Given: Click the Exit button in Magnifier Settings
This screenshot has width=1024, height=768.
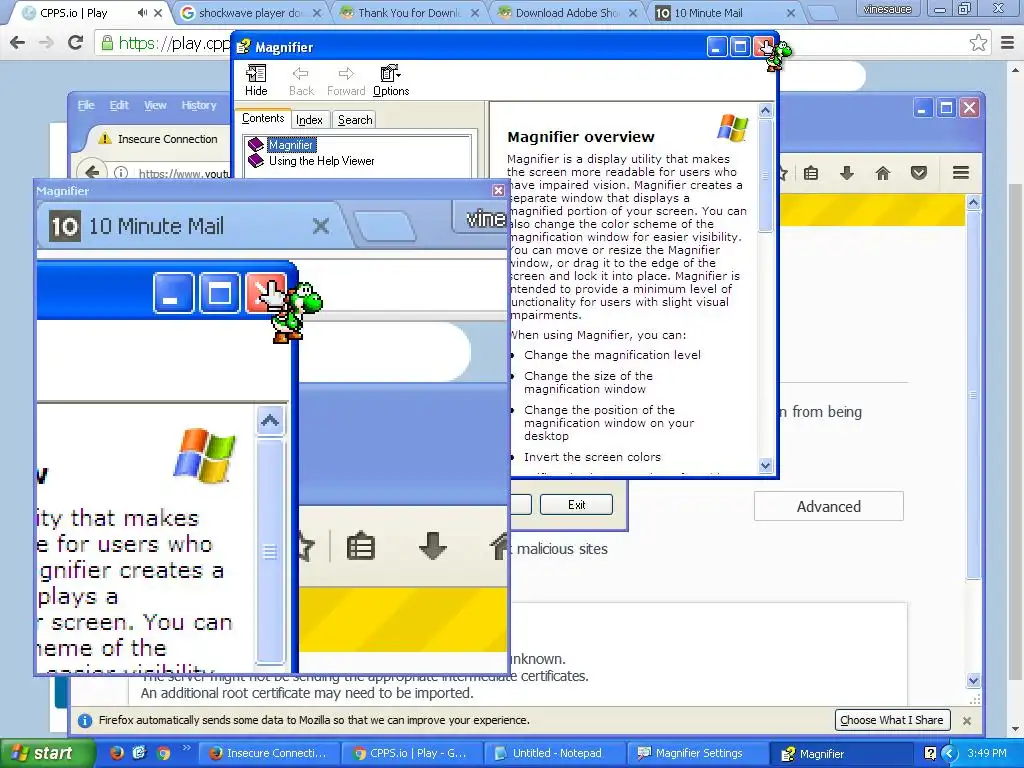Looking at the screenshot, I should click(576, 505).
